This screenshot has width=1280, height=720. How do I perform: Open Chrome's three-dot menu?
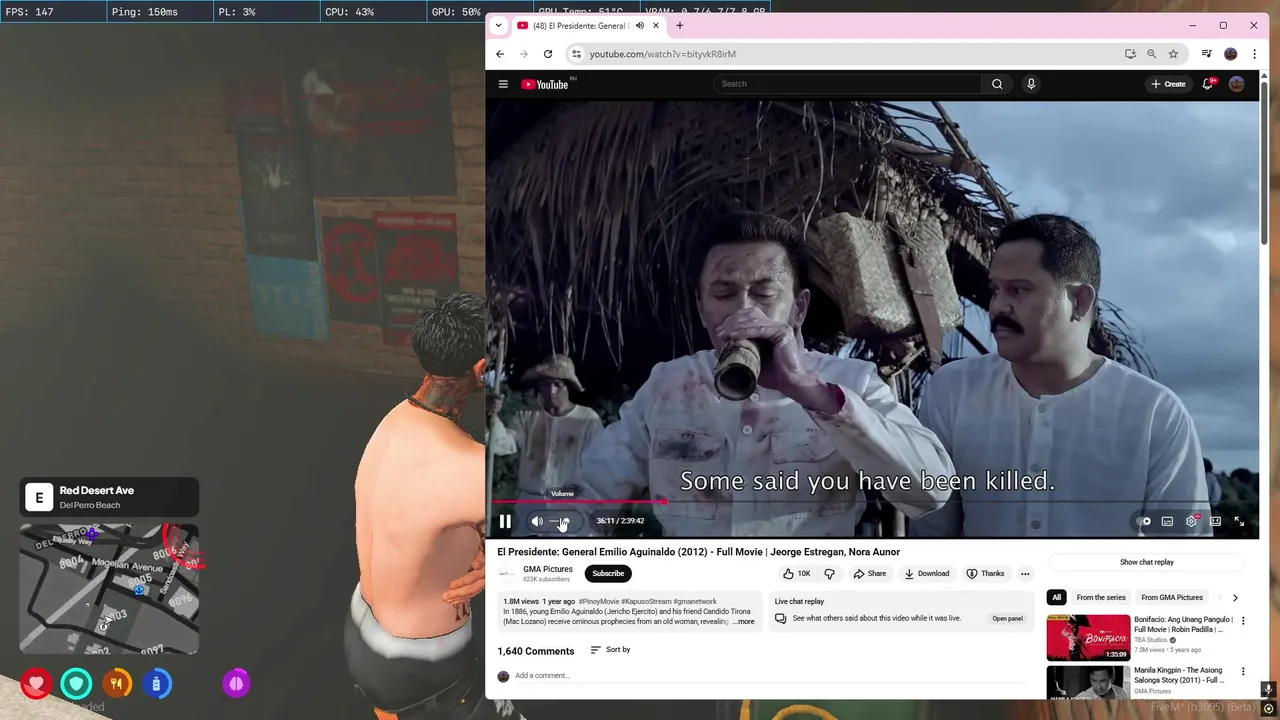[x=1254, y=54]
